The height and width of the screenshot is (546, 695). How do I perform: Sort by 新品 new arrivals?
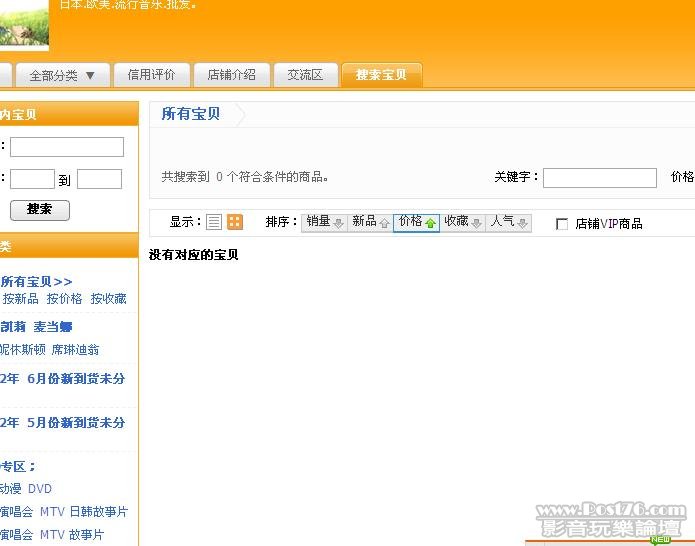tap(371, 222)
